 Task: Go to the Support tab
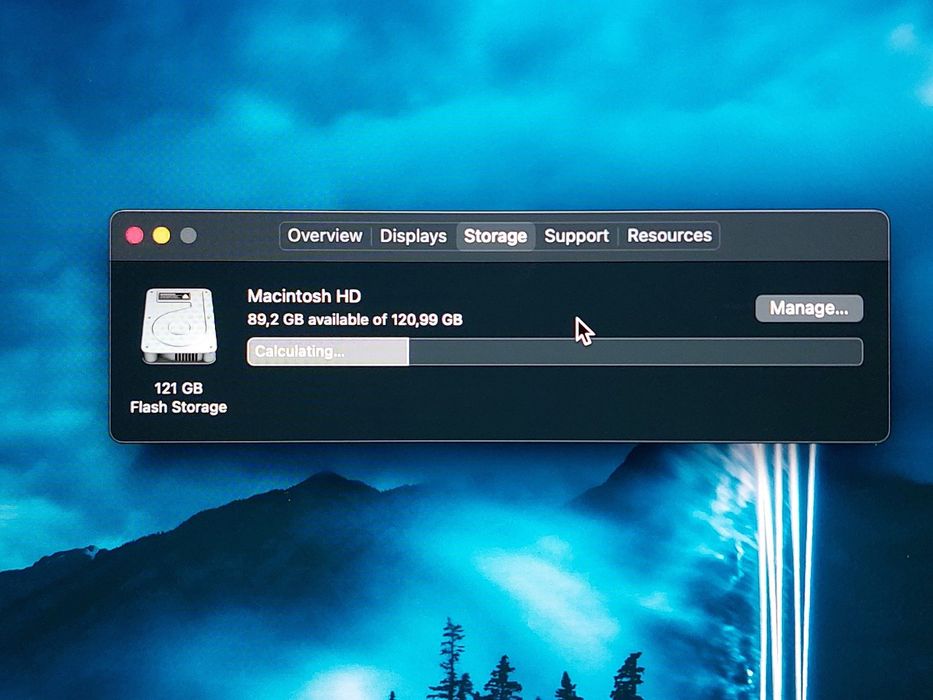pyautogui.click(x=577, y=236)
